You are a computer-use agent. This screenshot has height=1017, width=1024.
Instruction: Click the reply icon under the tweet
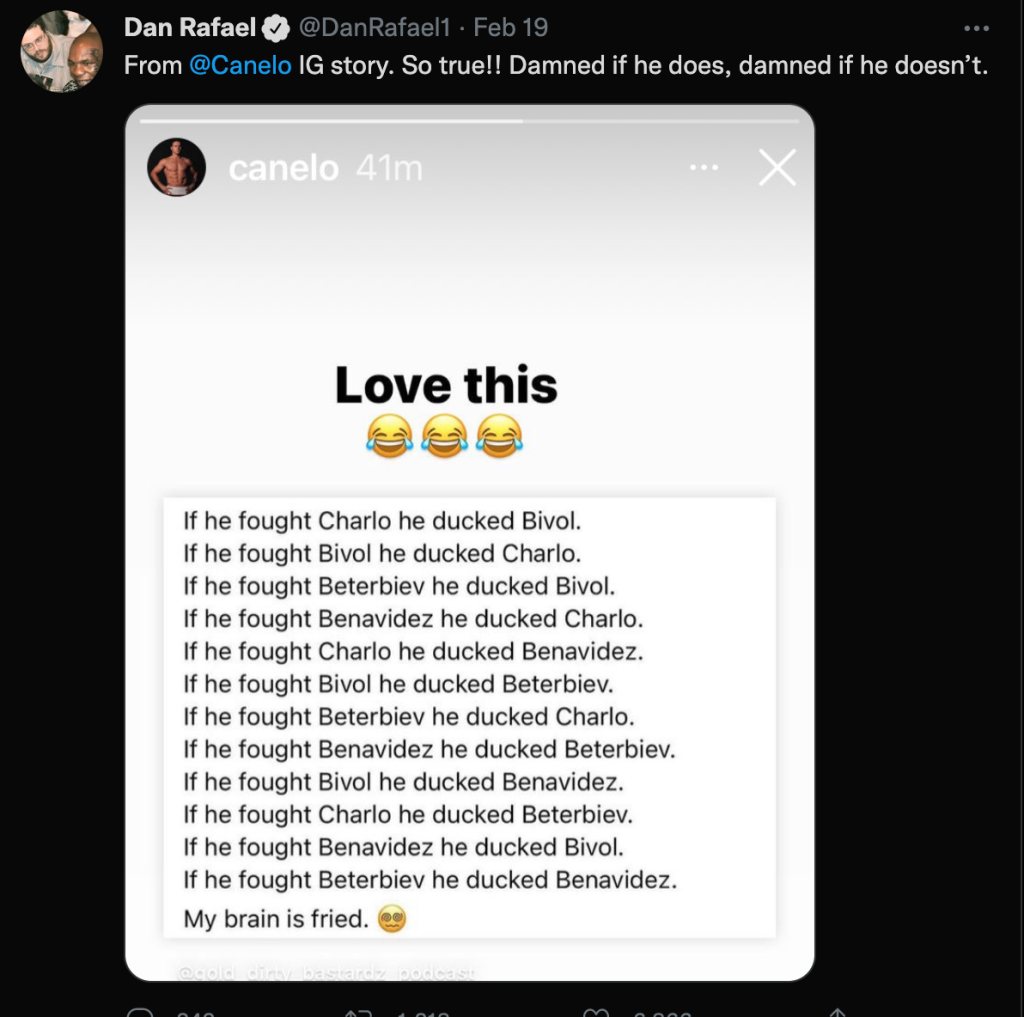click(140, 1012)
